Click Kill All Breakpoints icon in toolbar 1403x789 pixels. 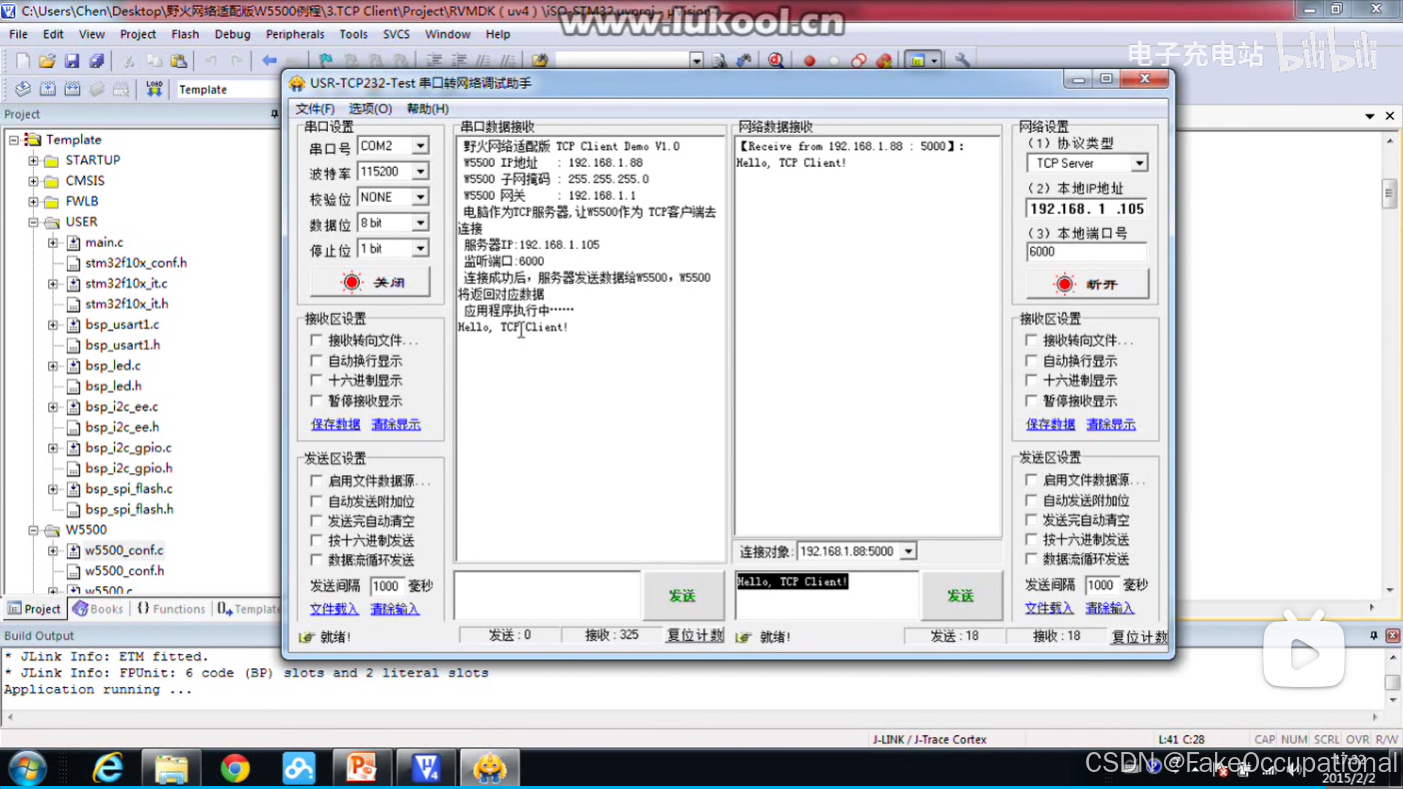tap(884, 61)
